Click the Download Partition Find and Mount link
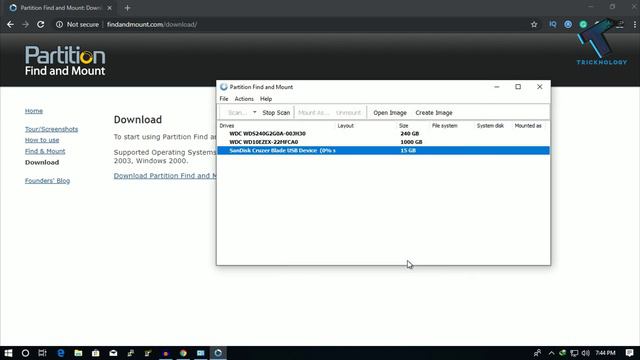The width and height of the screenshot is (640, 360). click(x=165, y=176)
